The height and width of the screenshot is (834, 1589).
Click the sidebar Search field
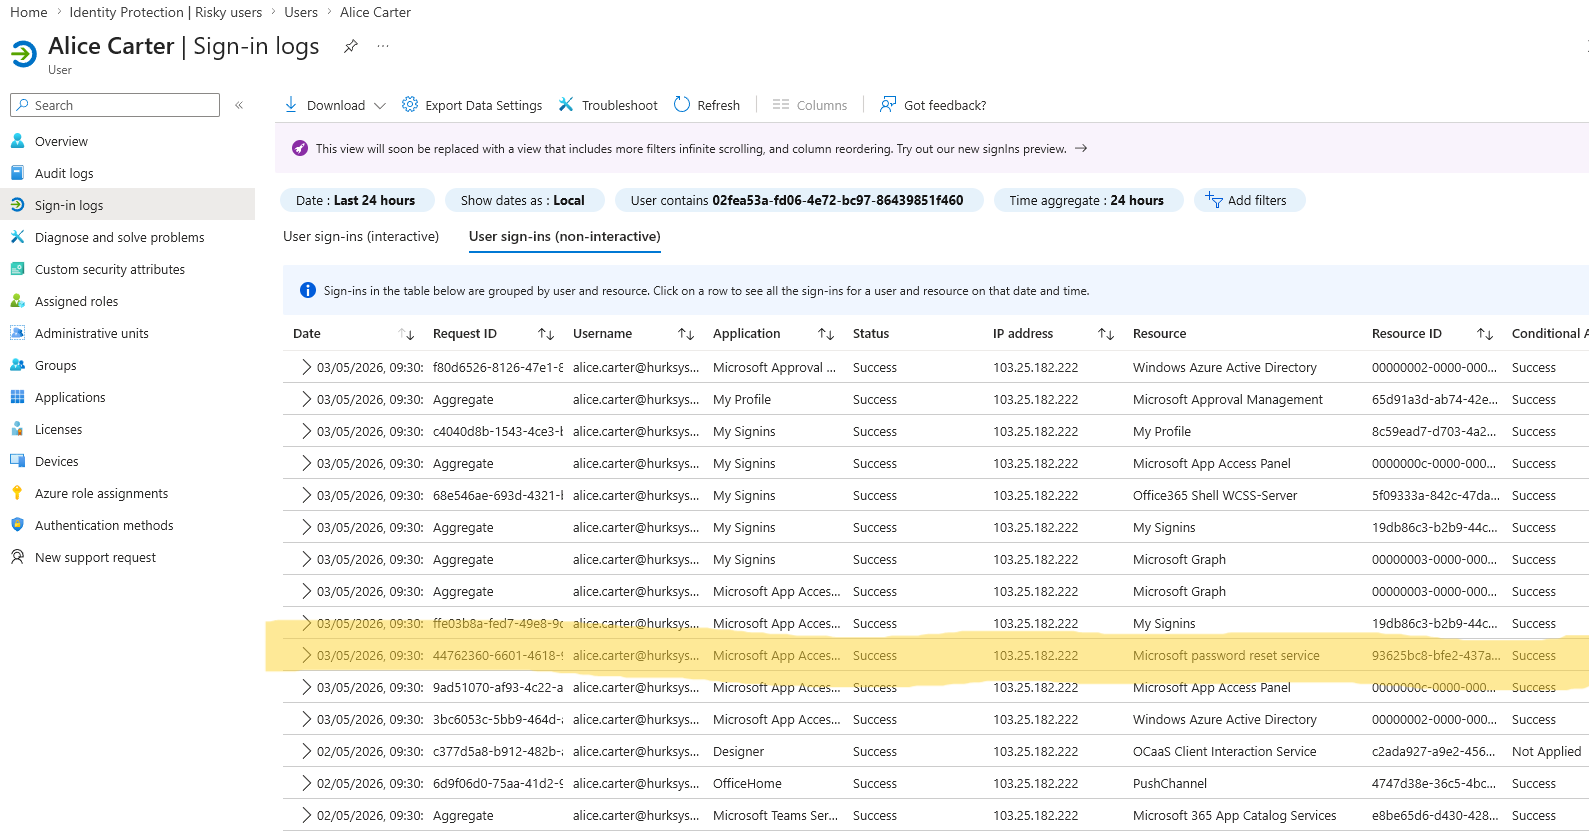115,105
